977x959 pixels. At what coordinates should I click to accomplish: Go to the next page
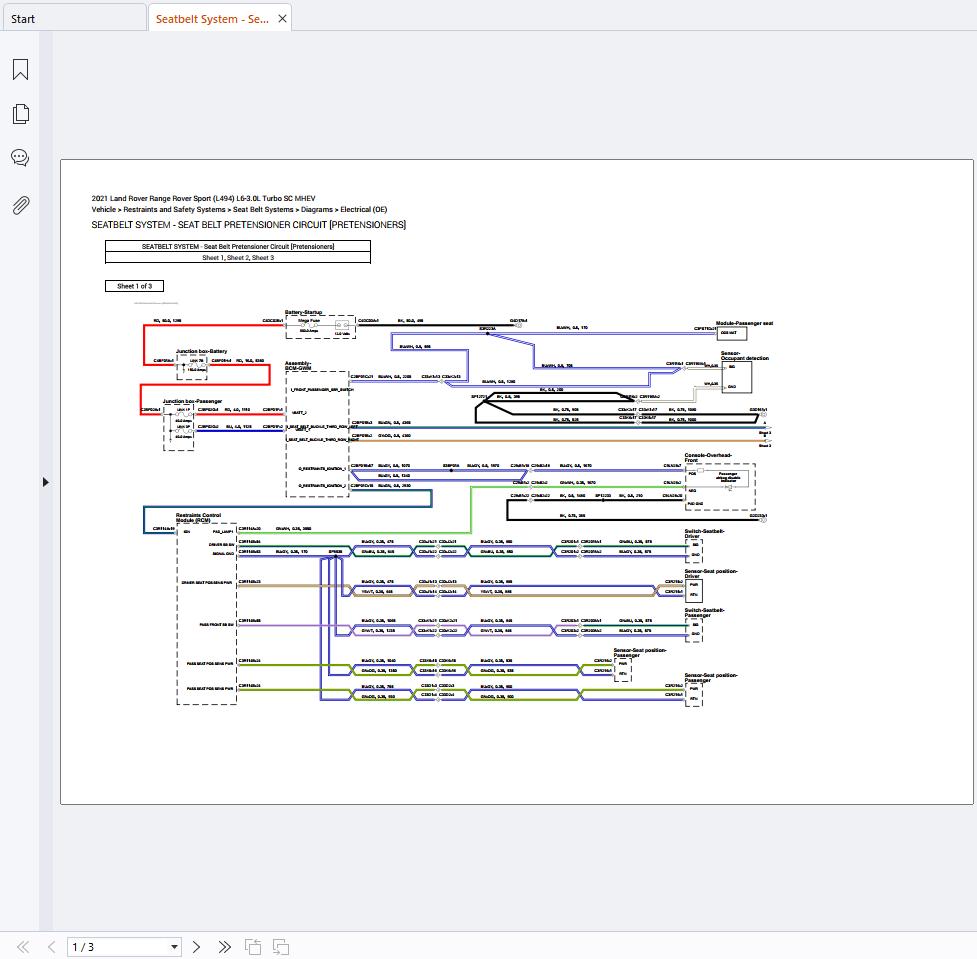pyautogui.click(x=196, y=946)
